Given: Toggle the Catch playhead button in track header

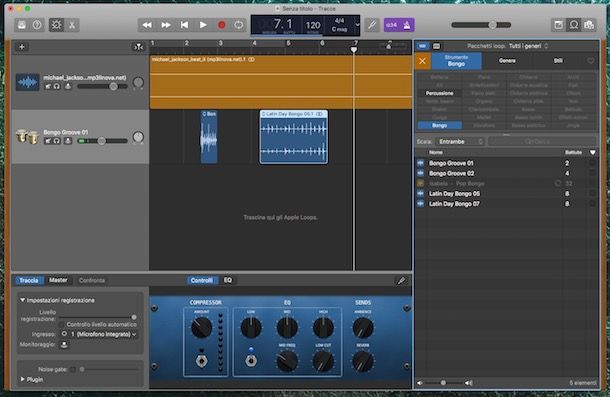Looking at the screenshot, I should coord(138,47).
